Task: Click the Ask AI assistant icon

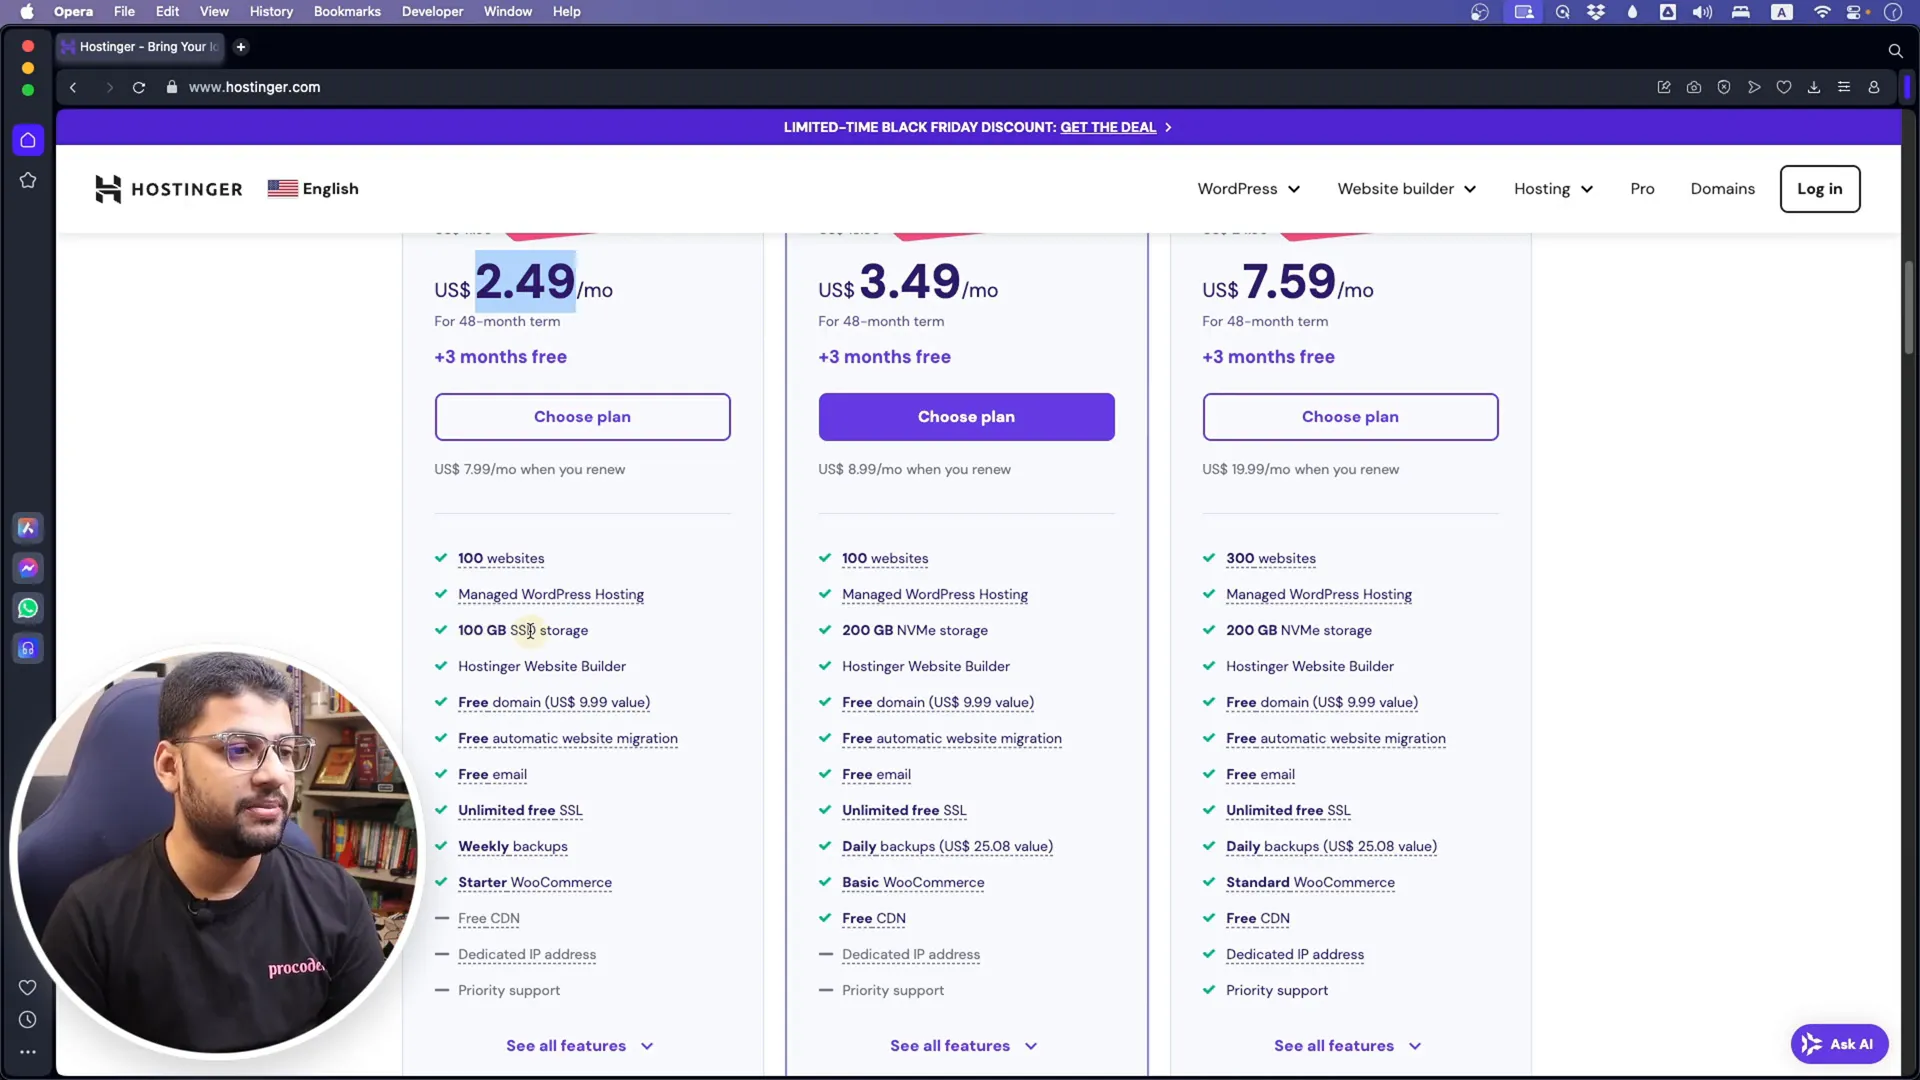Action: (x=1837, y=1043)
